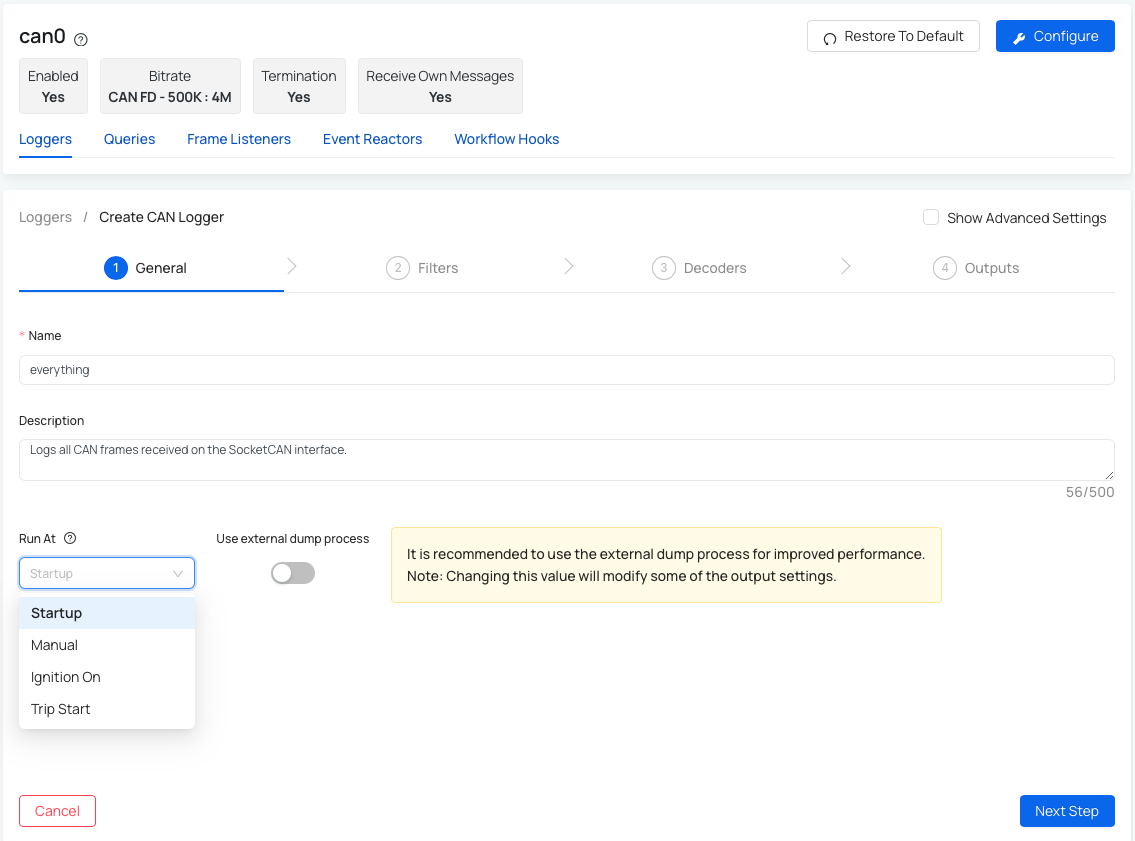This screenshot has width=1135, height=841.
Task: Click the Loggers breadcrumb link
Action: [x=45, y=217]
